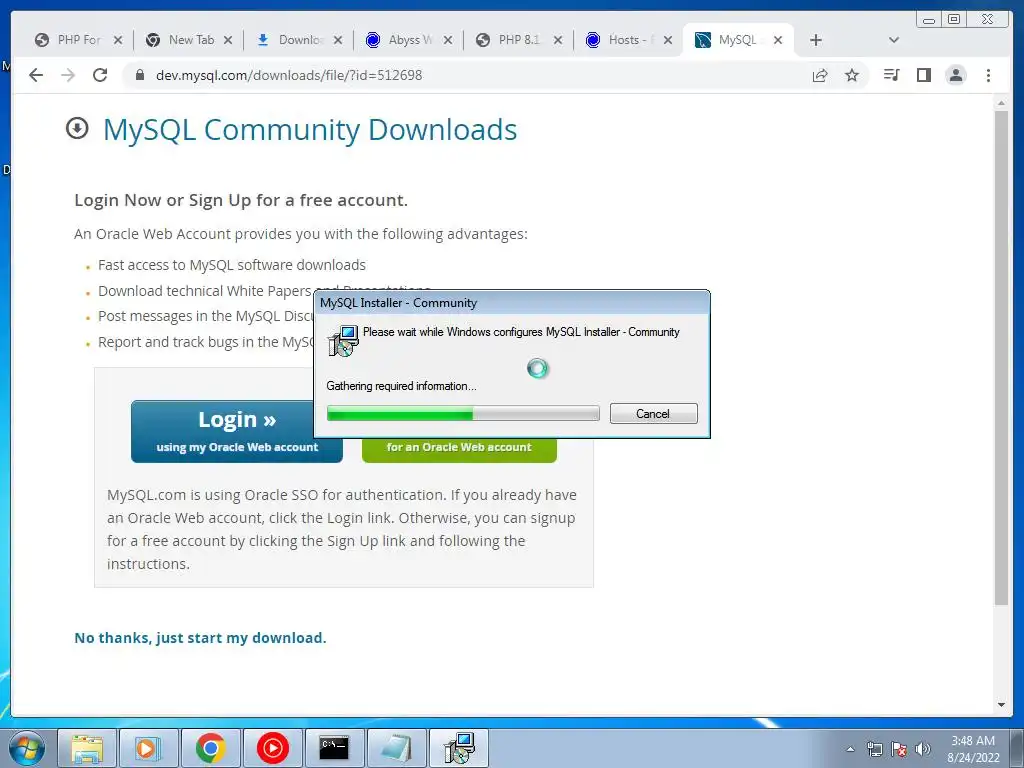Click the volume speaker tray icon
Screen dimensions: 1024x768
click(x=923, y=749)
